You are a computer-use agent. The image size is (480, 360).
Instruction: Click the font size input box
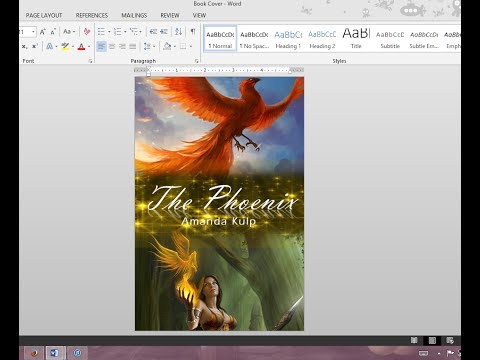point(25,32)
